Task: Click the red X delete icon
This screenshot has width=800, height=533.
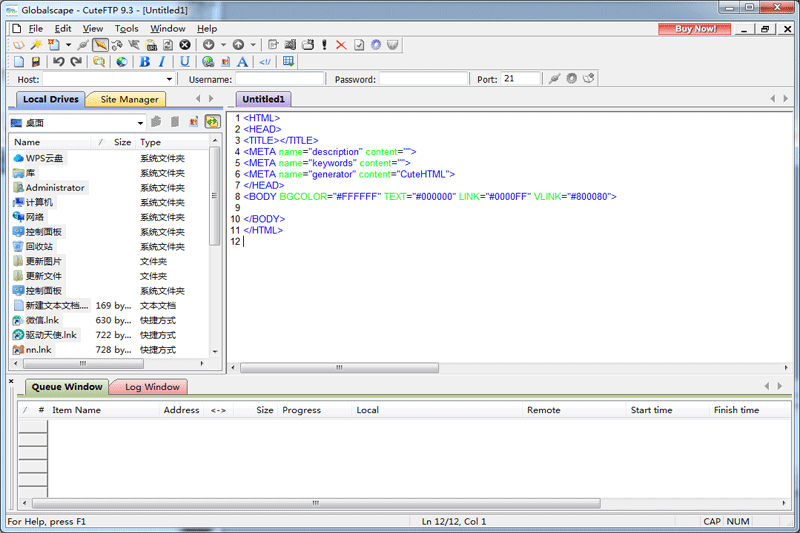Action: point(341,45)
